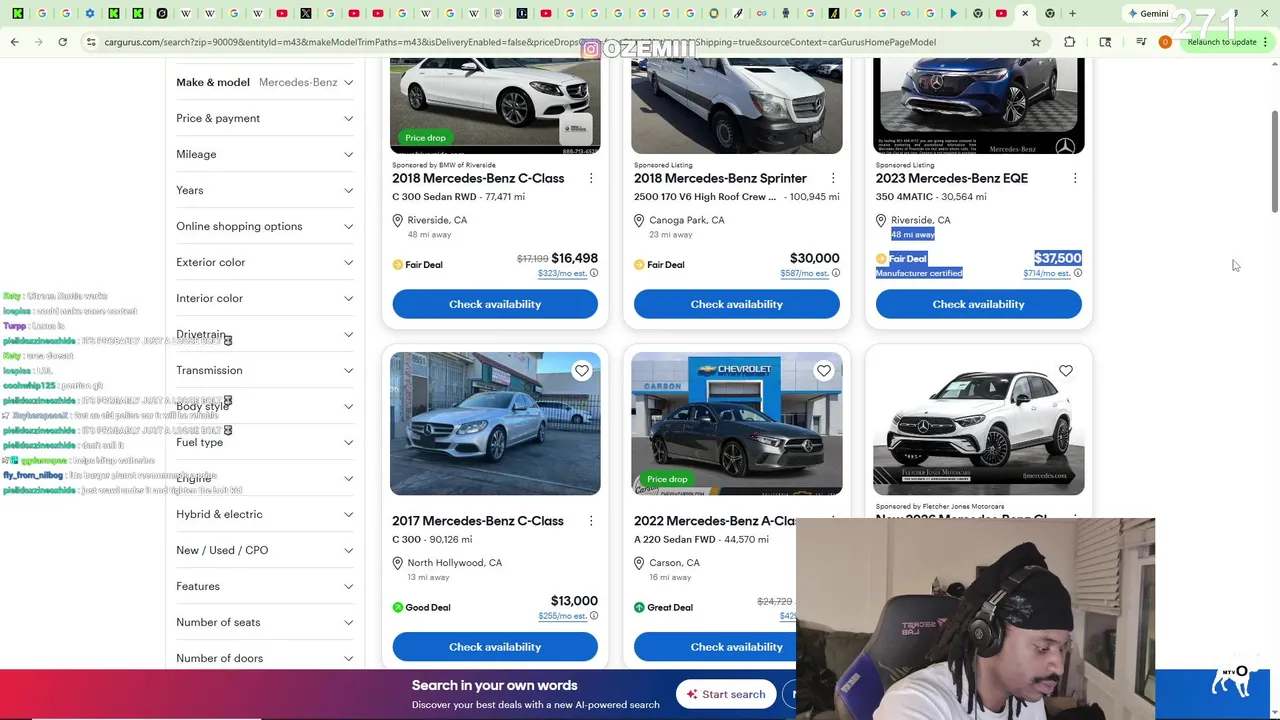Expand the Number of doors filter

pos(265,658)
